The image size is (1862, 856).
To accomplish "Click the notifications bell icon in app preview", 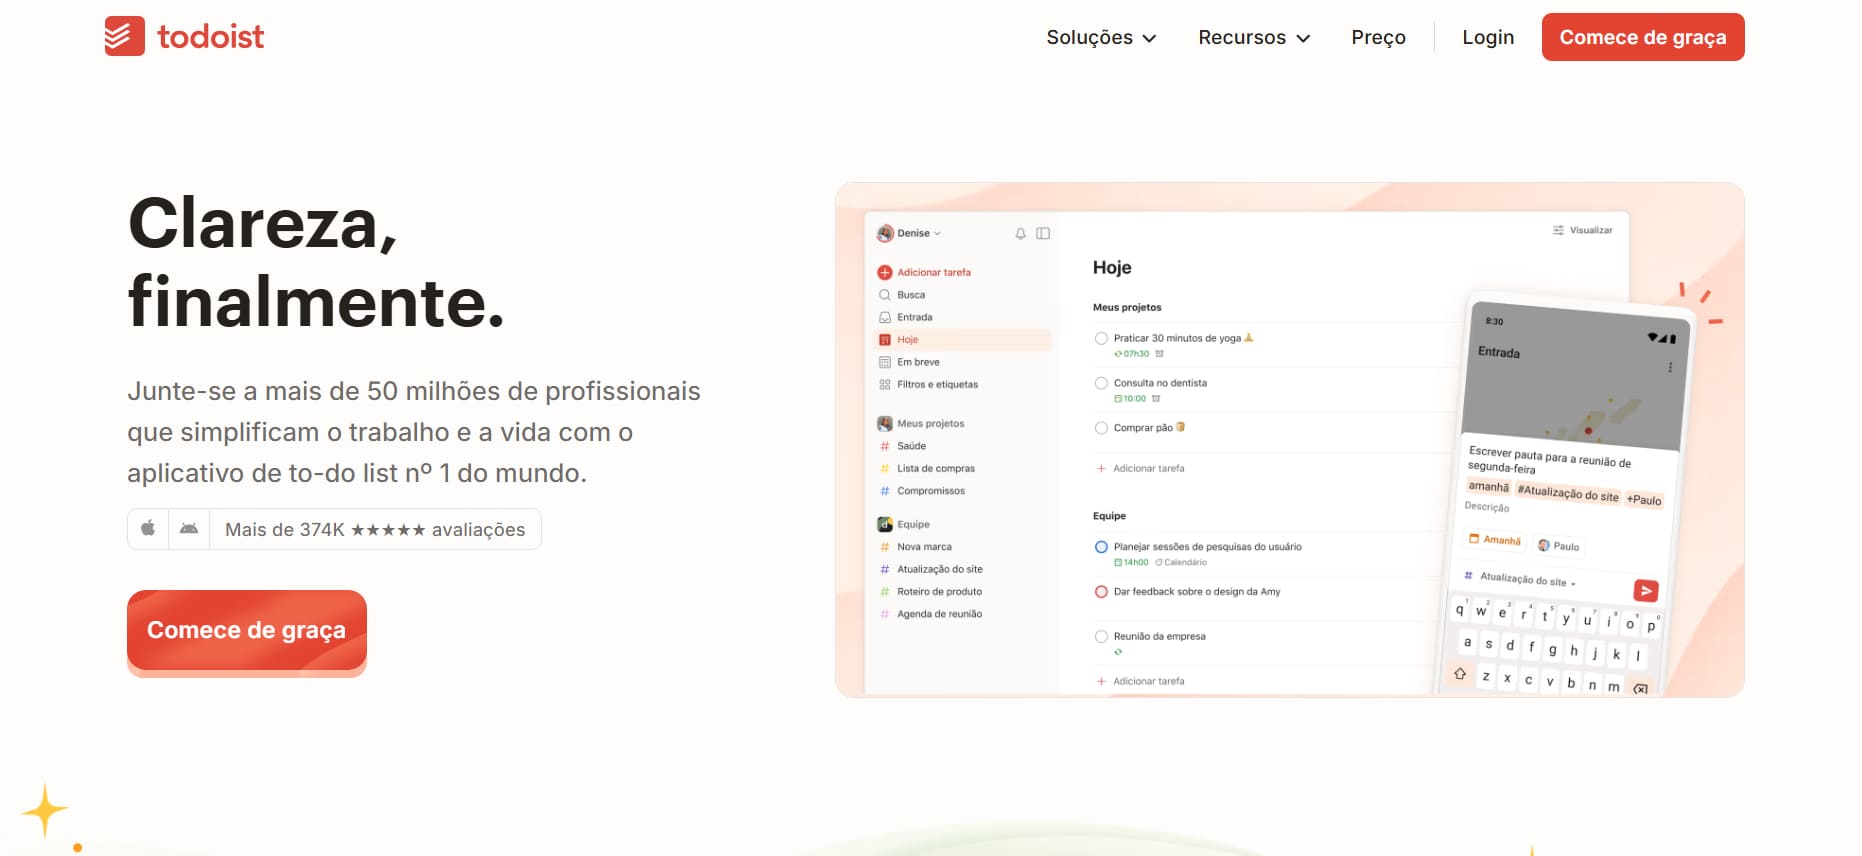I will pos(1020,233).
